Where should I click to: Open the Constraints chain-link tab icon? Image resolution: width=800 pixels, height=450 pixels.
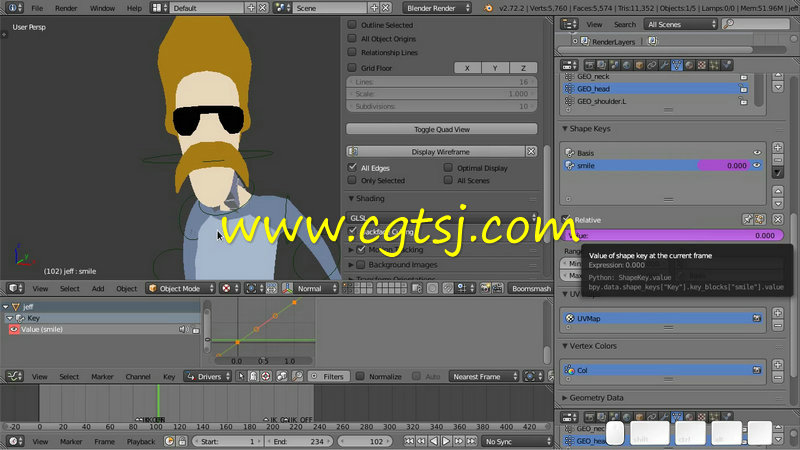[652, 65]
